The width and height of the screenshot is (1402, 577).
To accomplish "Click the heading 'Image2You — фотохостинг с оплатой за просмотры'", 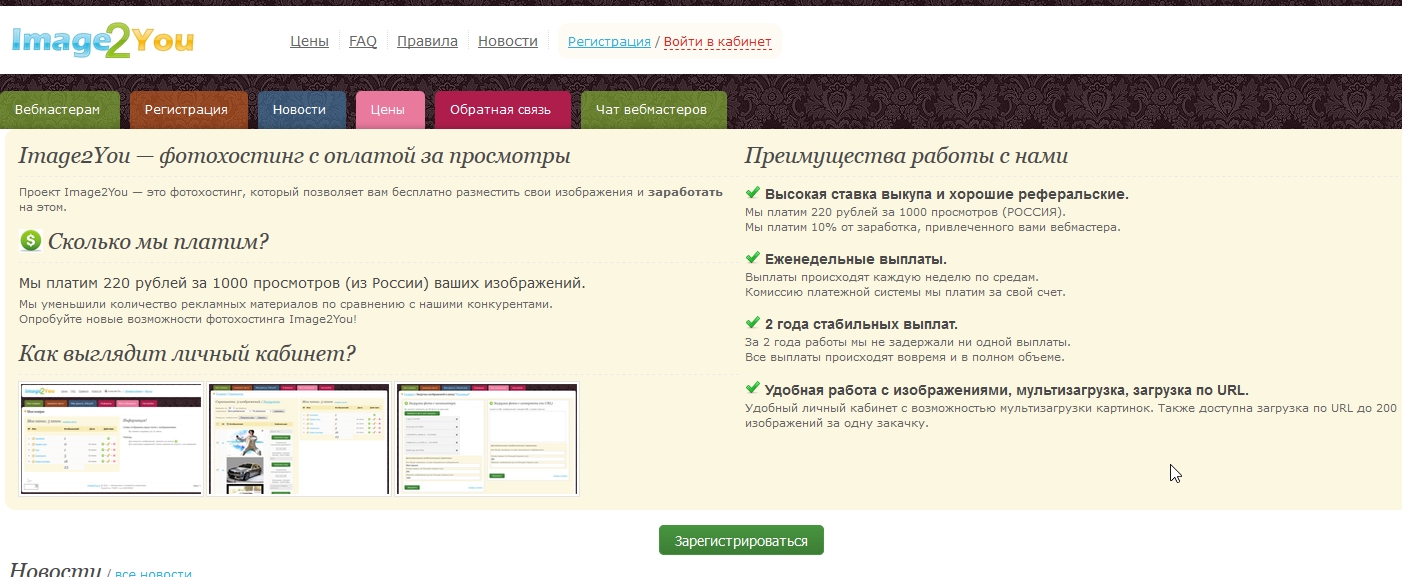I will 295,156.
